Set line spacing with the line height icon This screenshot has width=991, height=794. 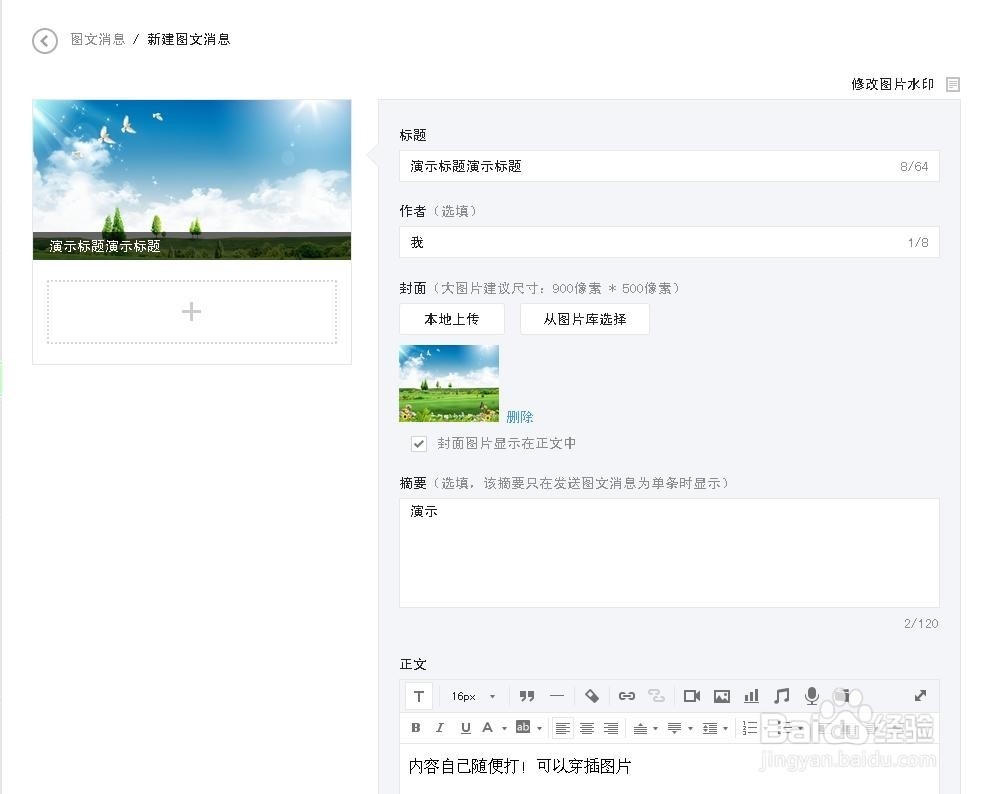[x=710, y=728]
